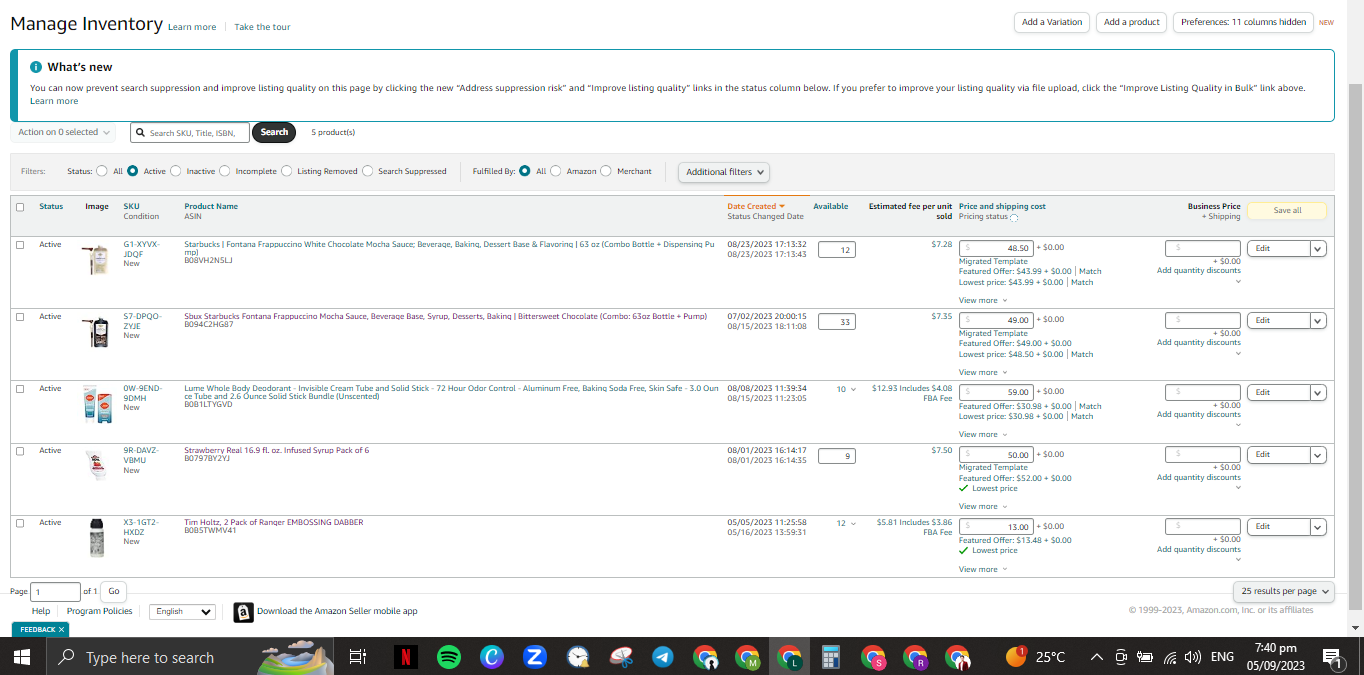The image size is (1364, 675).
Task: Select the Listing Removed status filter
Action: (x=287, y=171)
